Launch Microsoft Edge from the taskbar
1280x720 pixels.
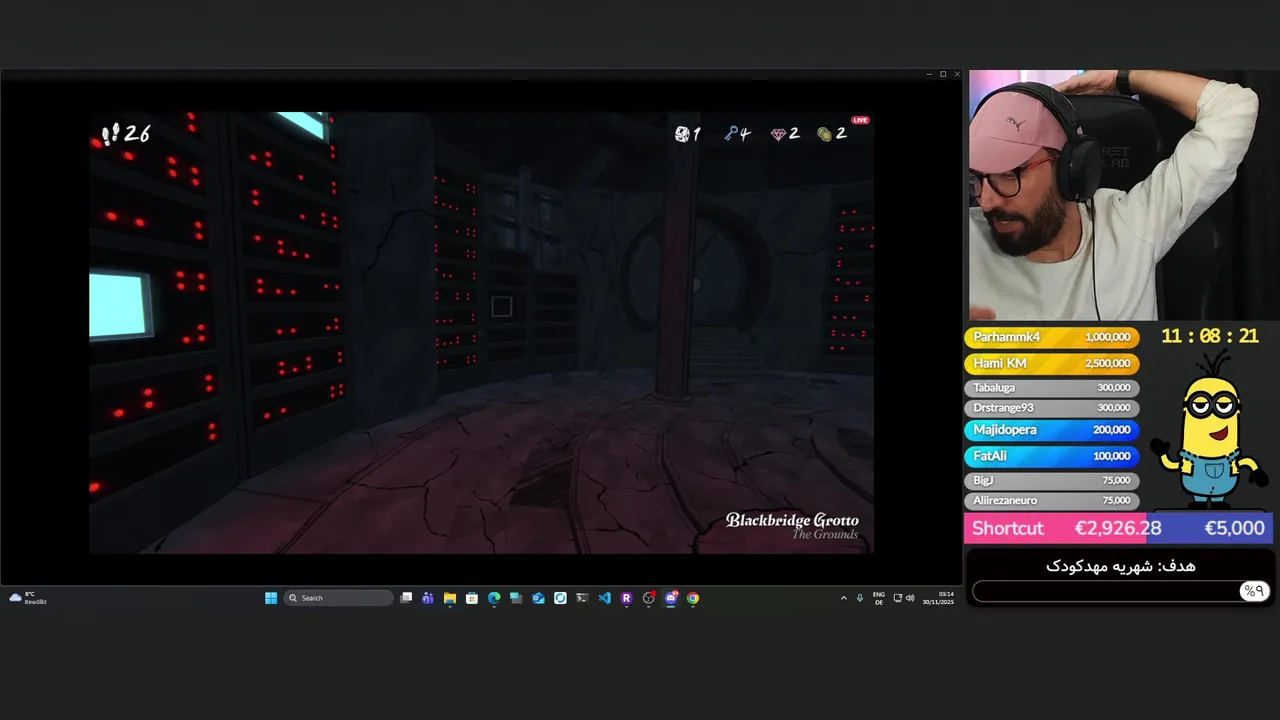click(494, 598)
